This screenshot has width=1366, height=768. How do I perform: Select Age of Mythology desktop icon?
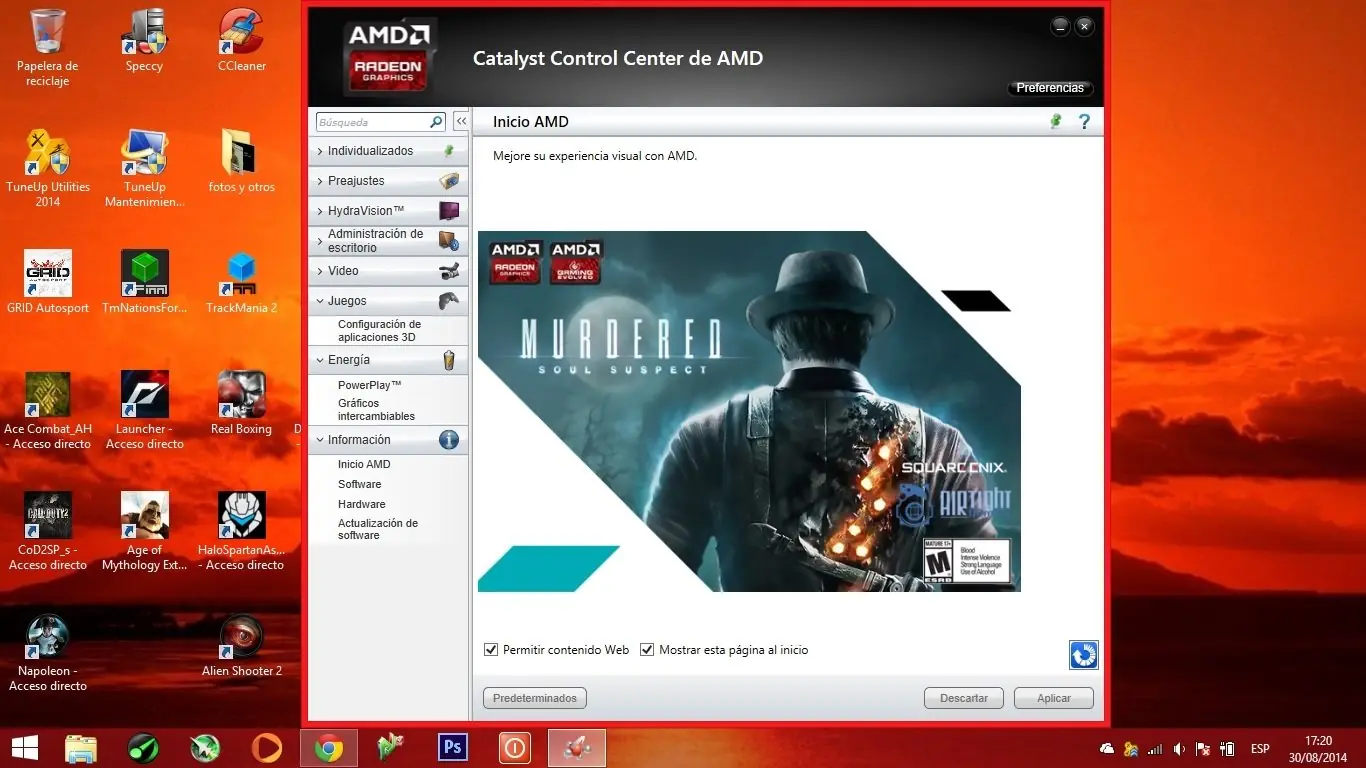coord(144,531)
